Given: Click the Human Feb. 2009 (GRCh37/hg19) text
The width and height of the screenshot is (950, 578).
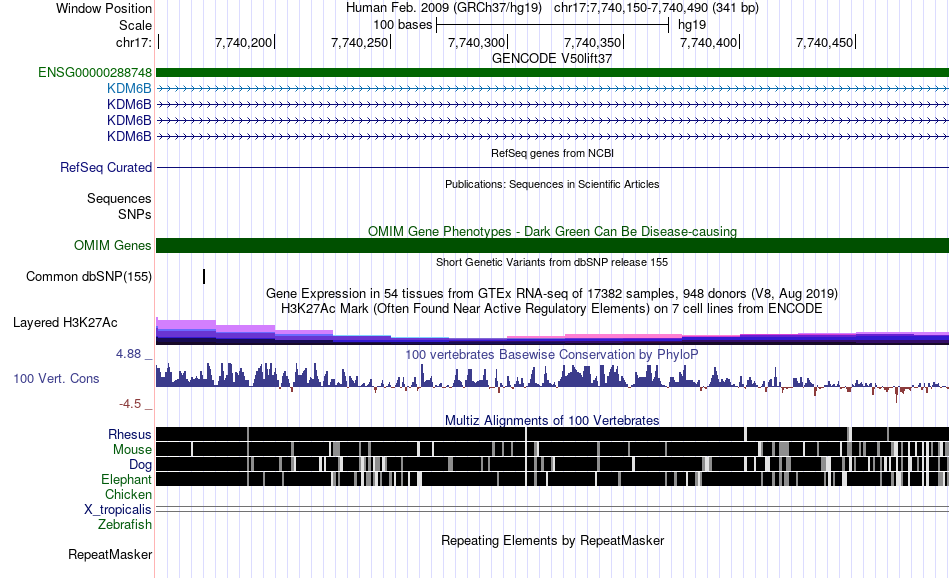Looking at the screenshot, I should [444, 8].
